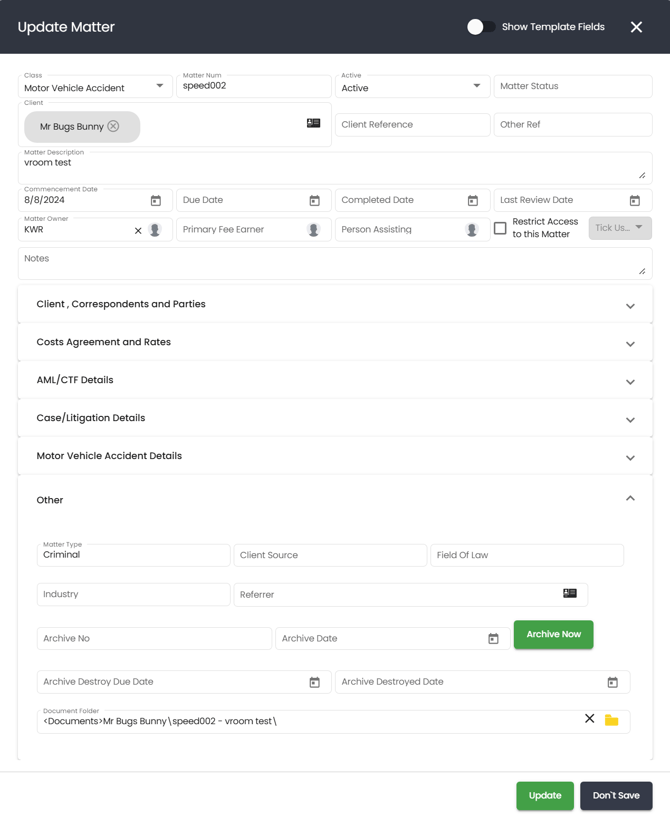Toggle Show Template Fields switch
This screenshot has height=818, width=670.
click(x=481, y=27)
